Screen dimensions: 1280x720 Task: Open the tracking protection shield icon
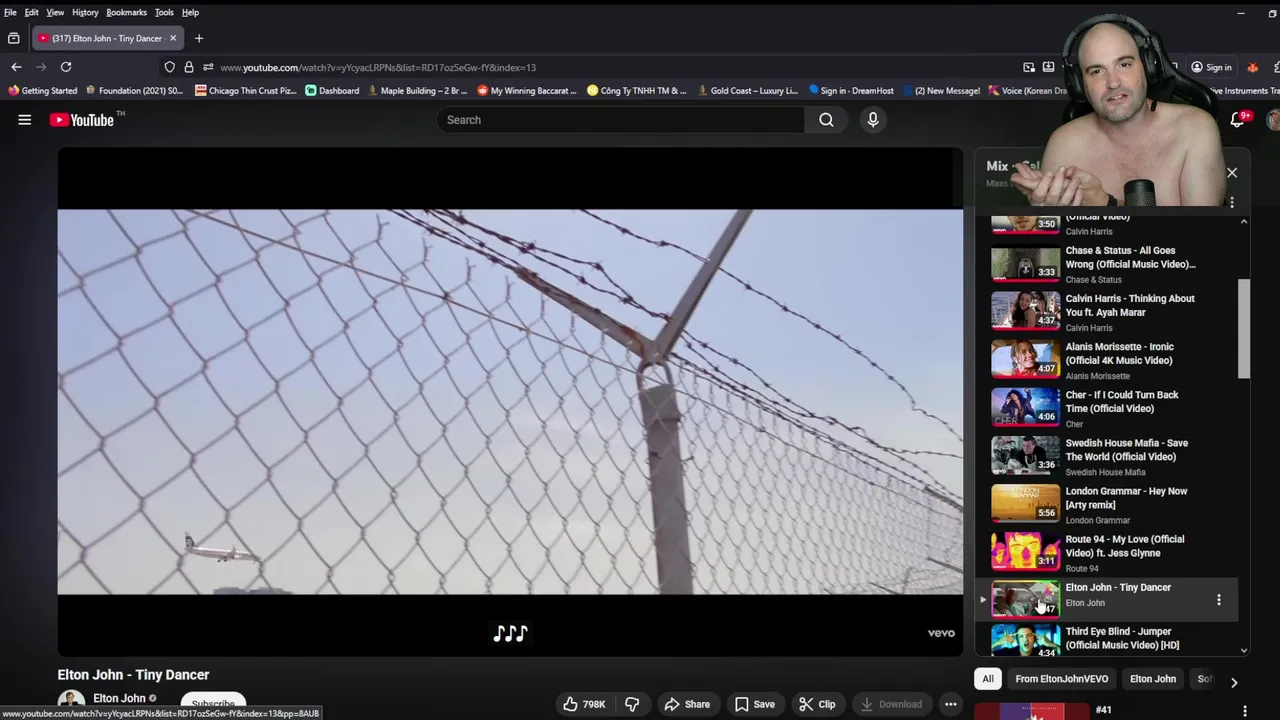pyautogui.click(x=170, y=67)
